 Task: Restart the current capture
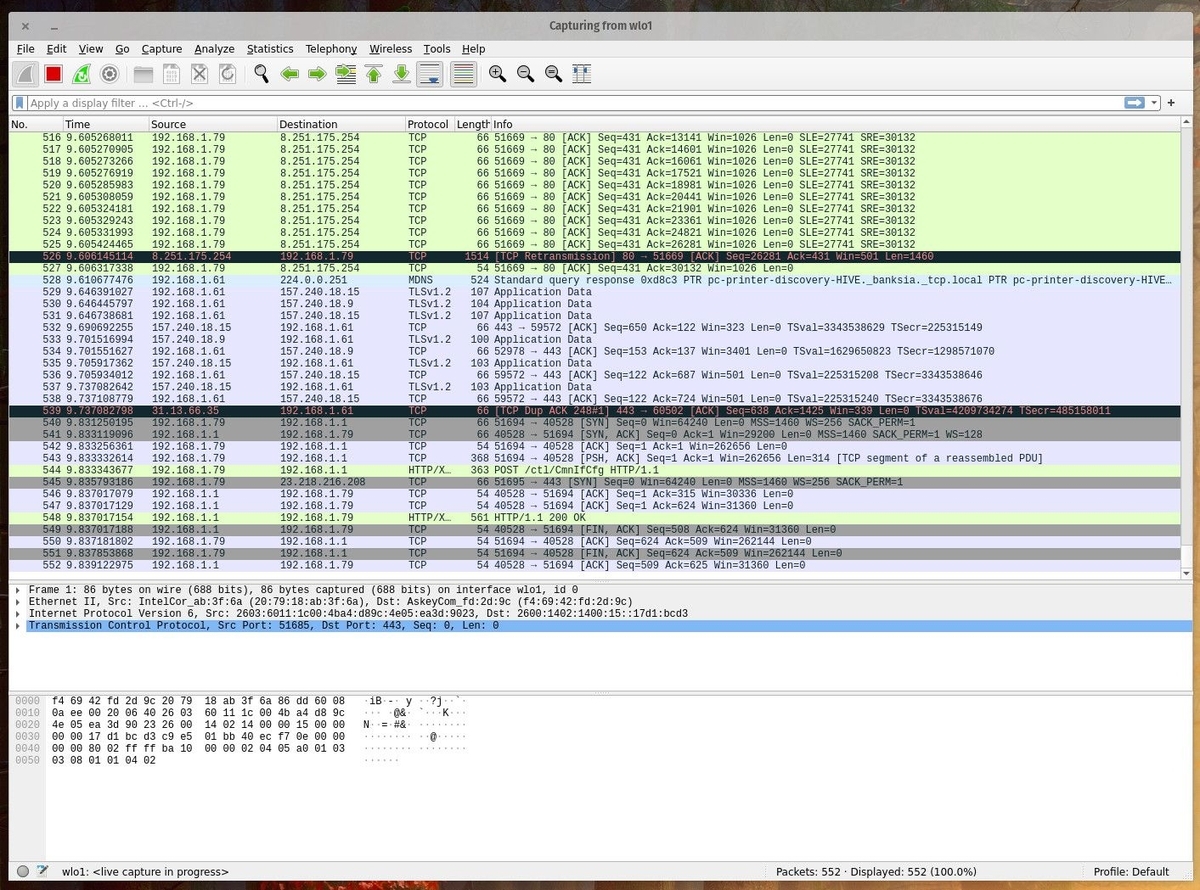pos(81,73)
